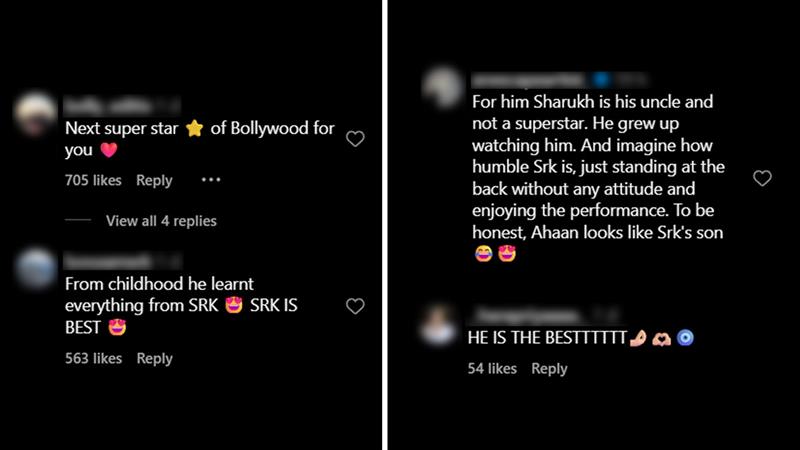Expand View all 4 replies
Image resolution: width=800 pixels, height=450 pixels.
point(161,221)
